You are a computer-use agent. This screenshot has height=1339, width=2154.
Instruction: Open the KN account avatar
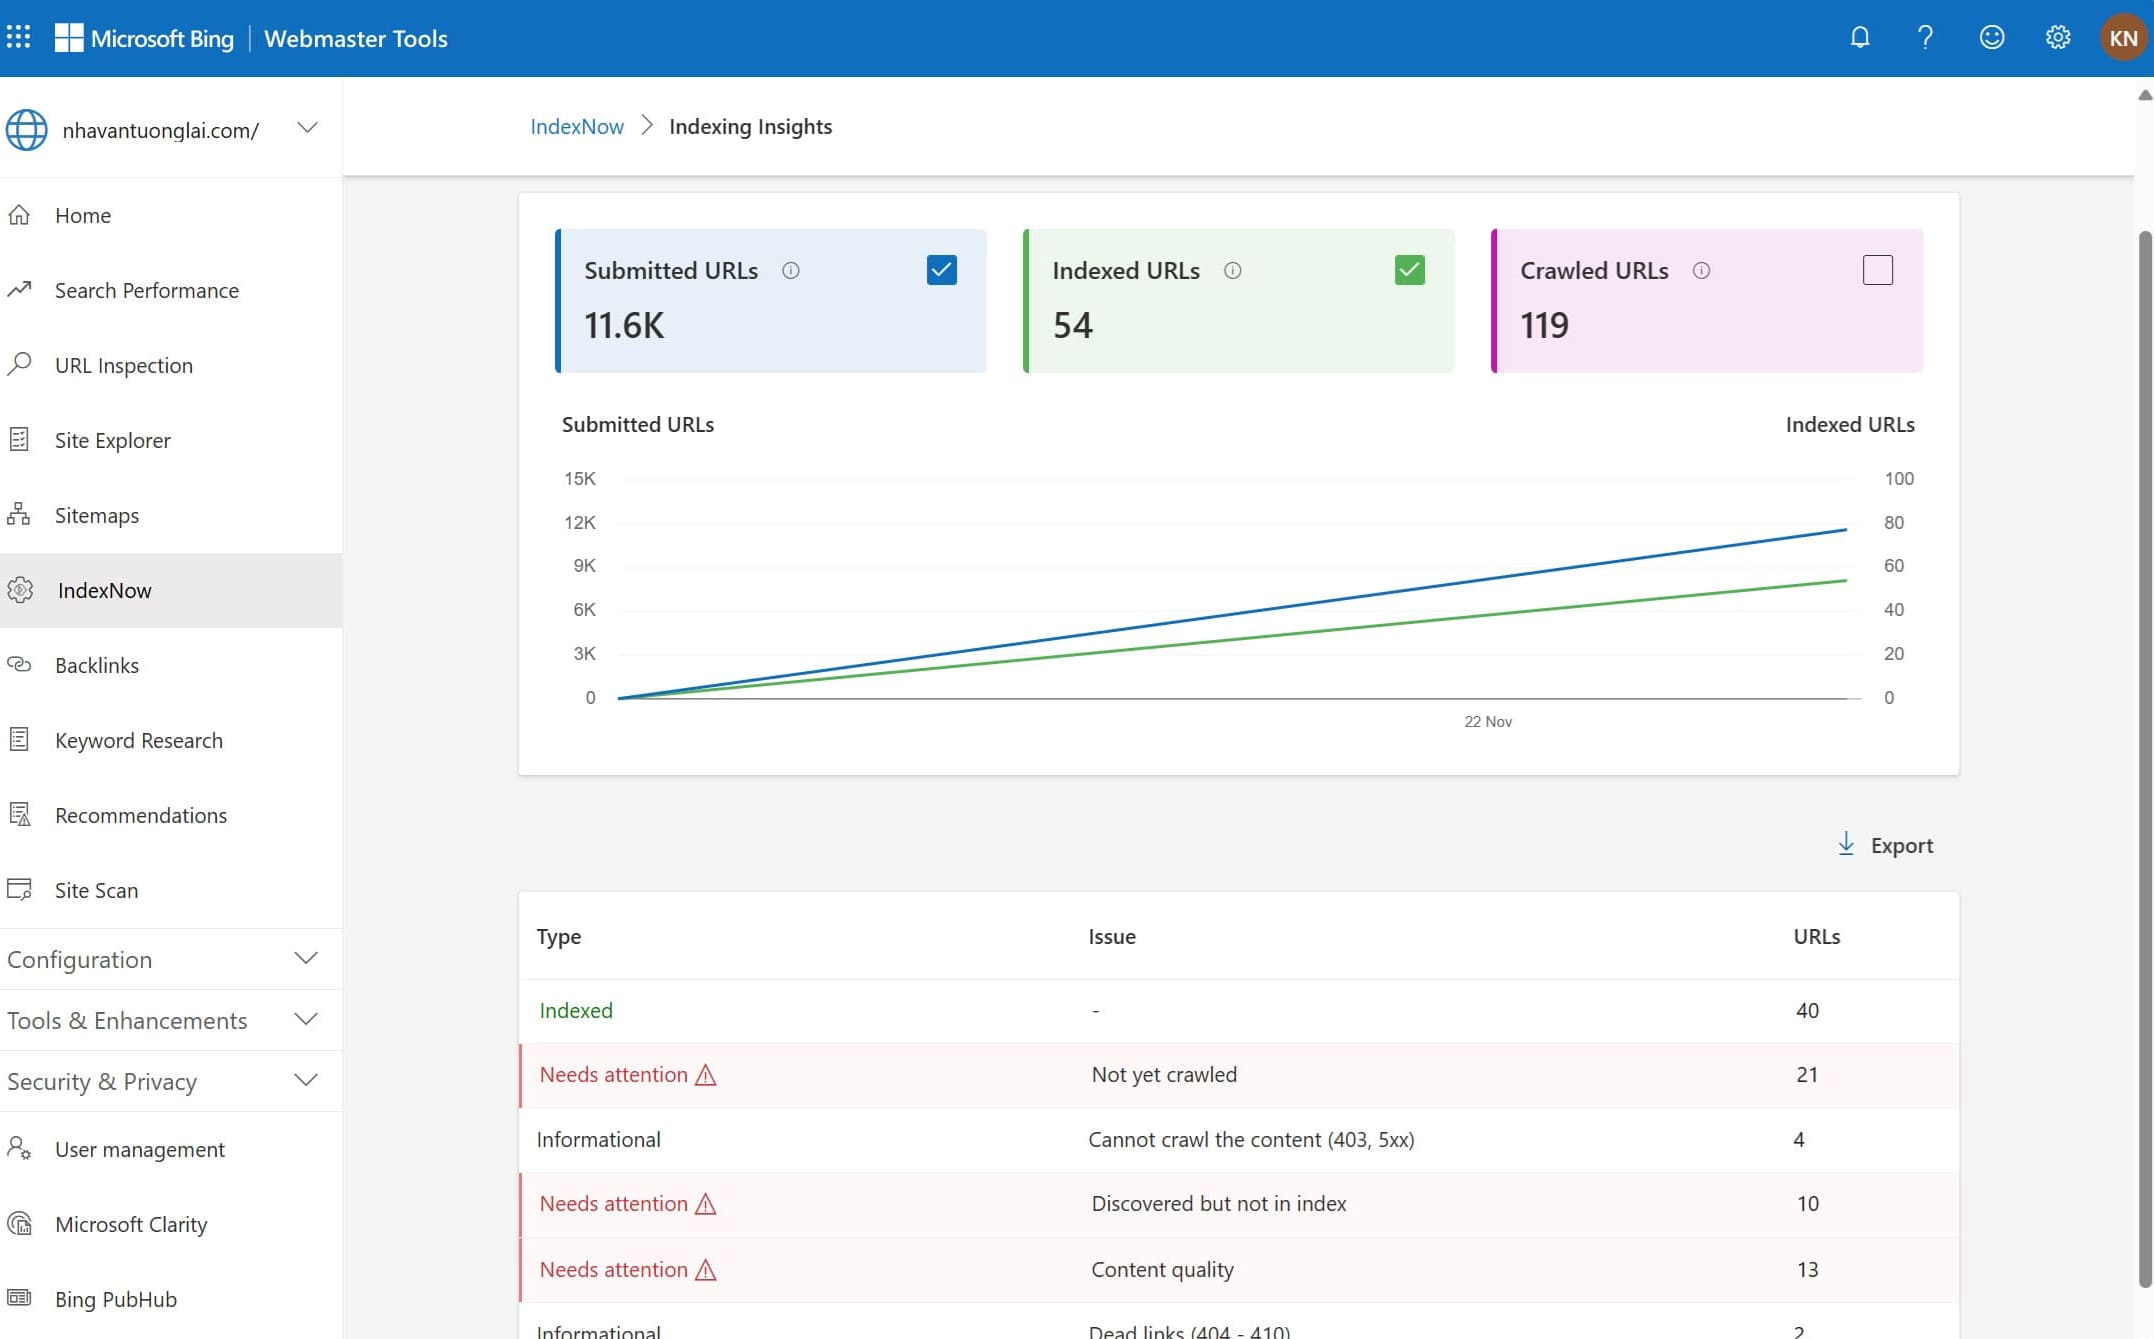point(2123,38)
